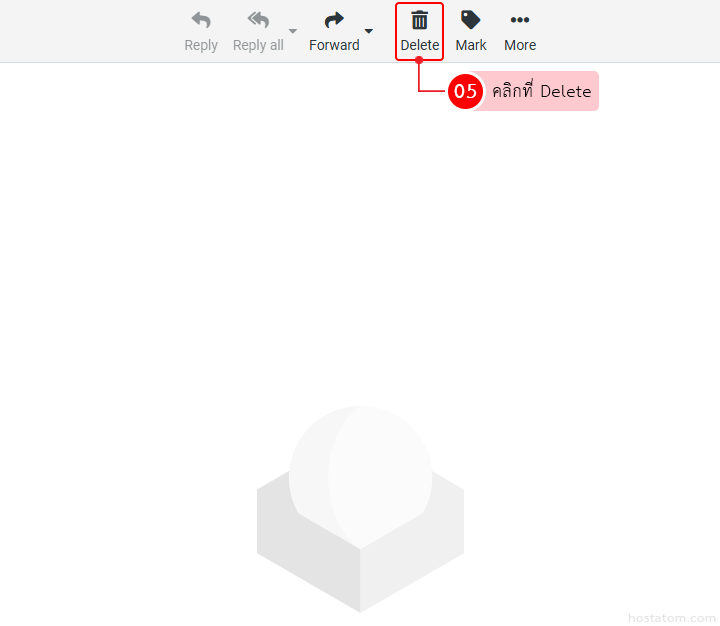Click the hostatom.com watermark text
The width and height of the screenshot is (720, 626).
pyautogui.click(x=672, y=618)
